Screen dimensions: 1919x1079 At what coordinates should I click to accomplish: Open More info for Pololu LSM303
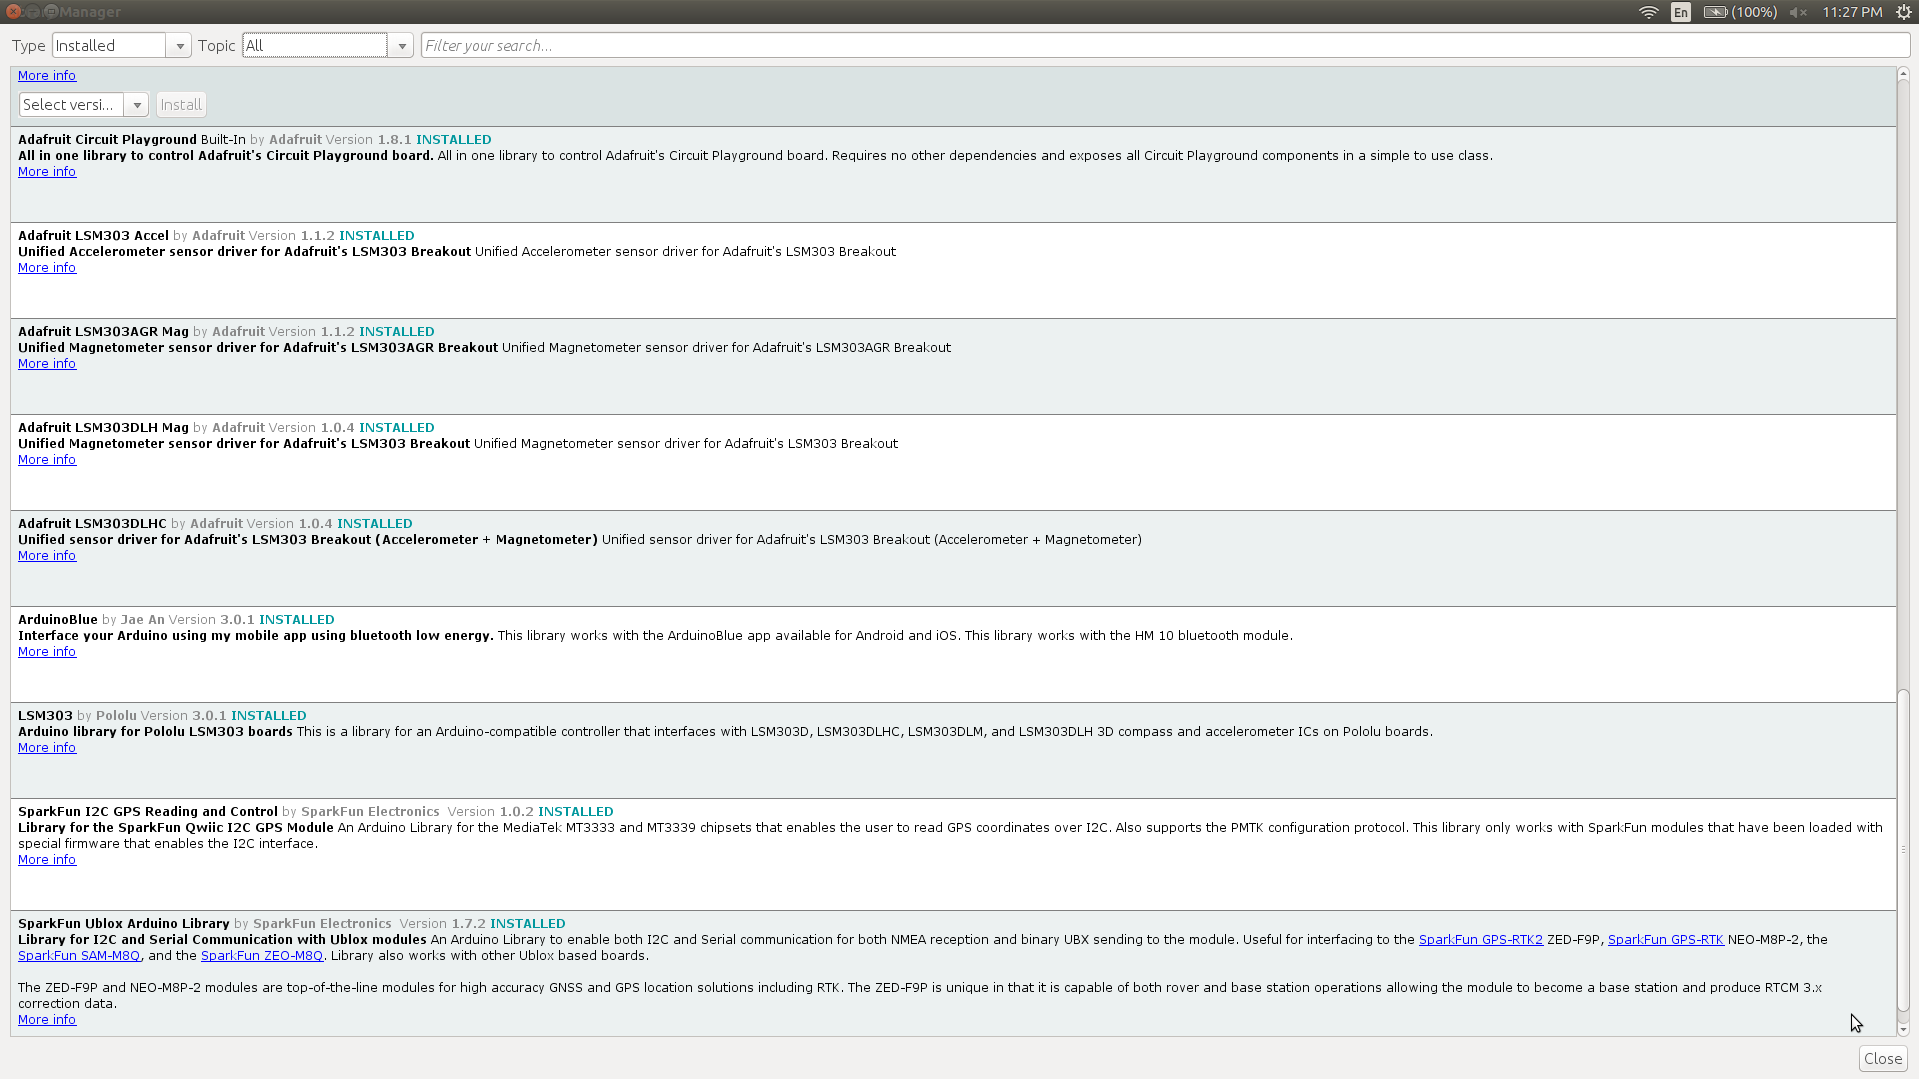(46, 747)
